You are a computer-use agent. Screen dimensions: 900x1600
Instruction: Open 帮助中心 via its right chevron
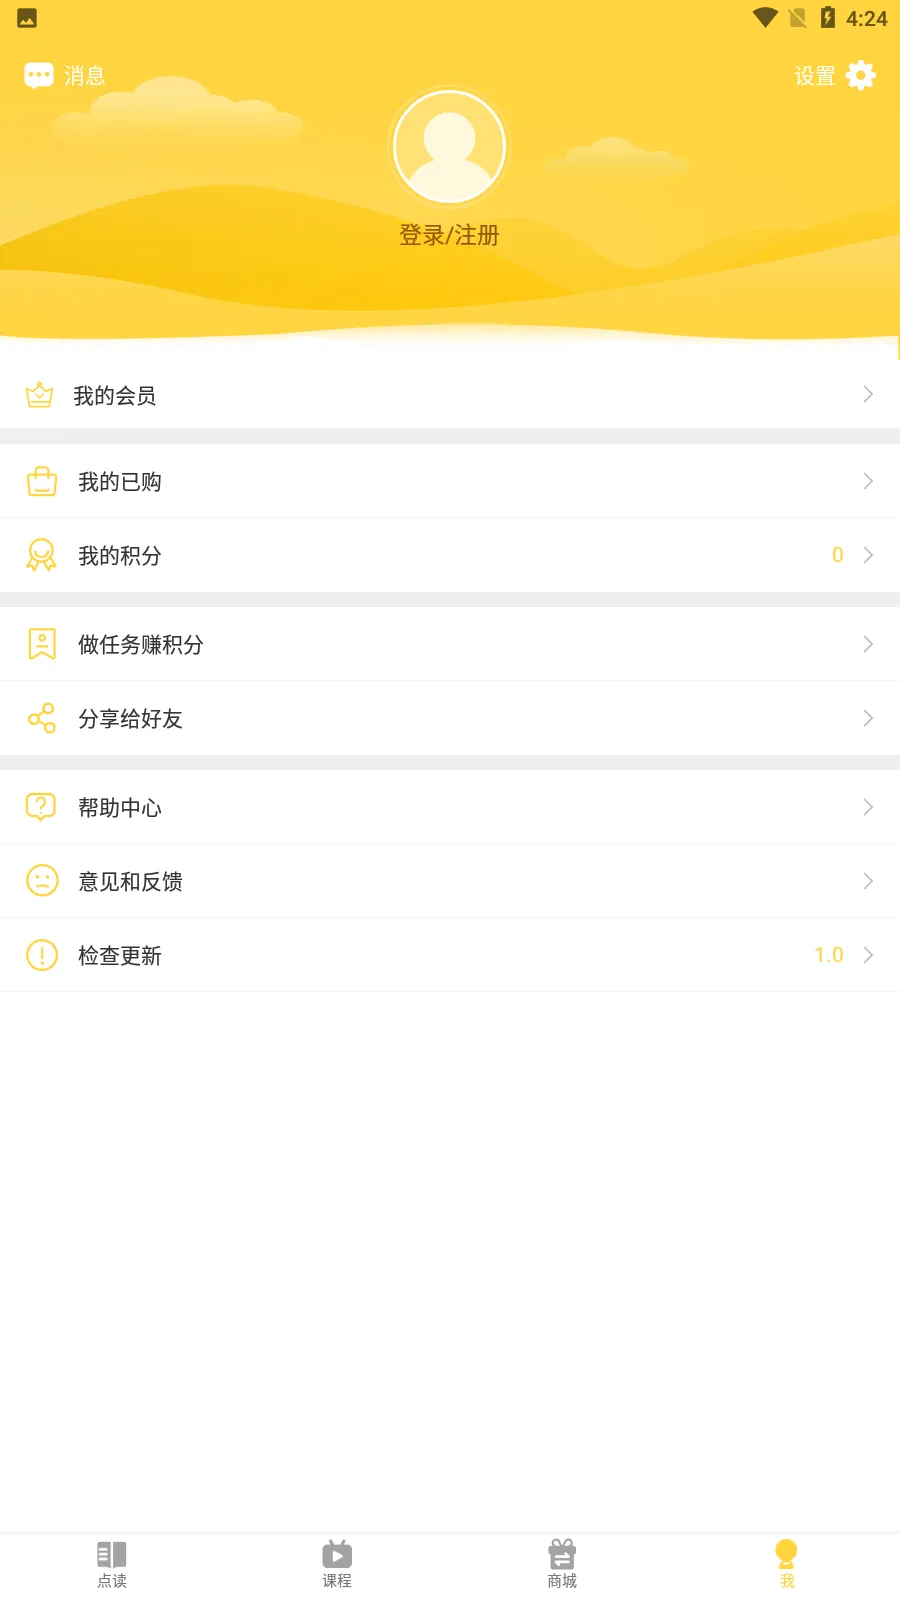(x=867, y=807)
